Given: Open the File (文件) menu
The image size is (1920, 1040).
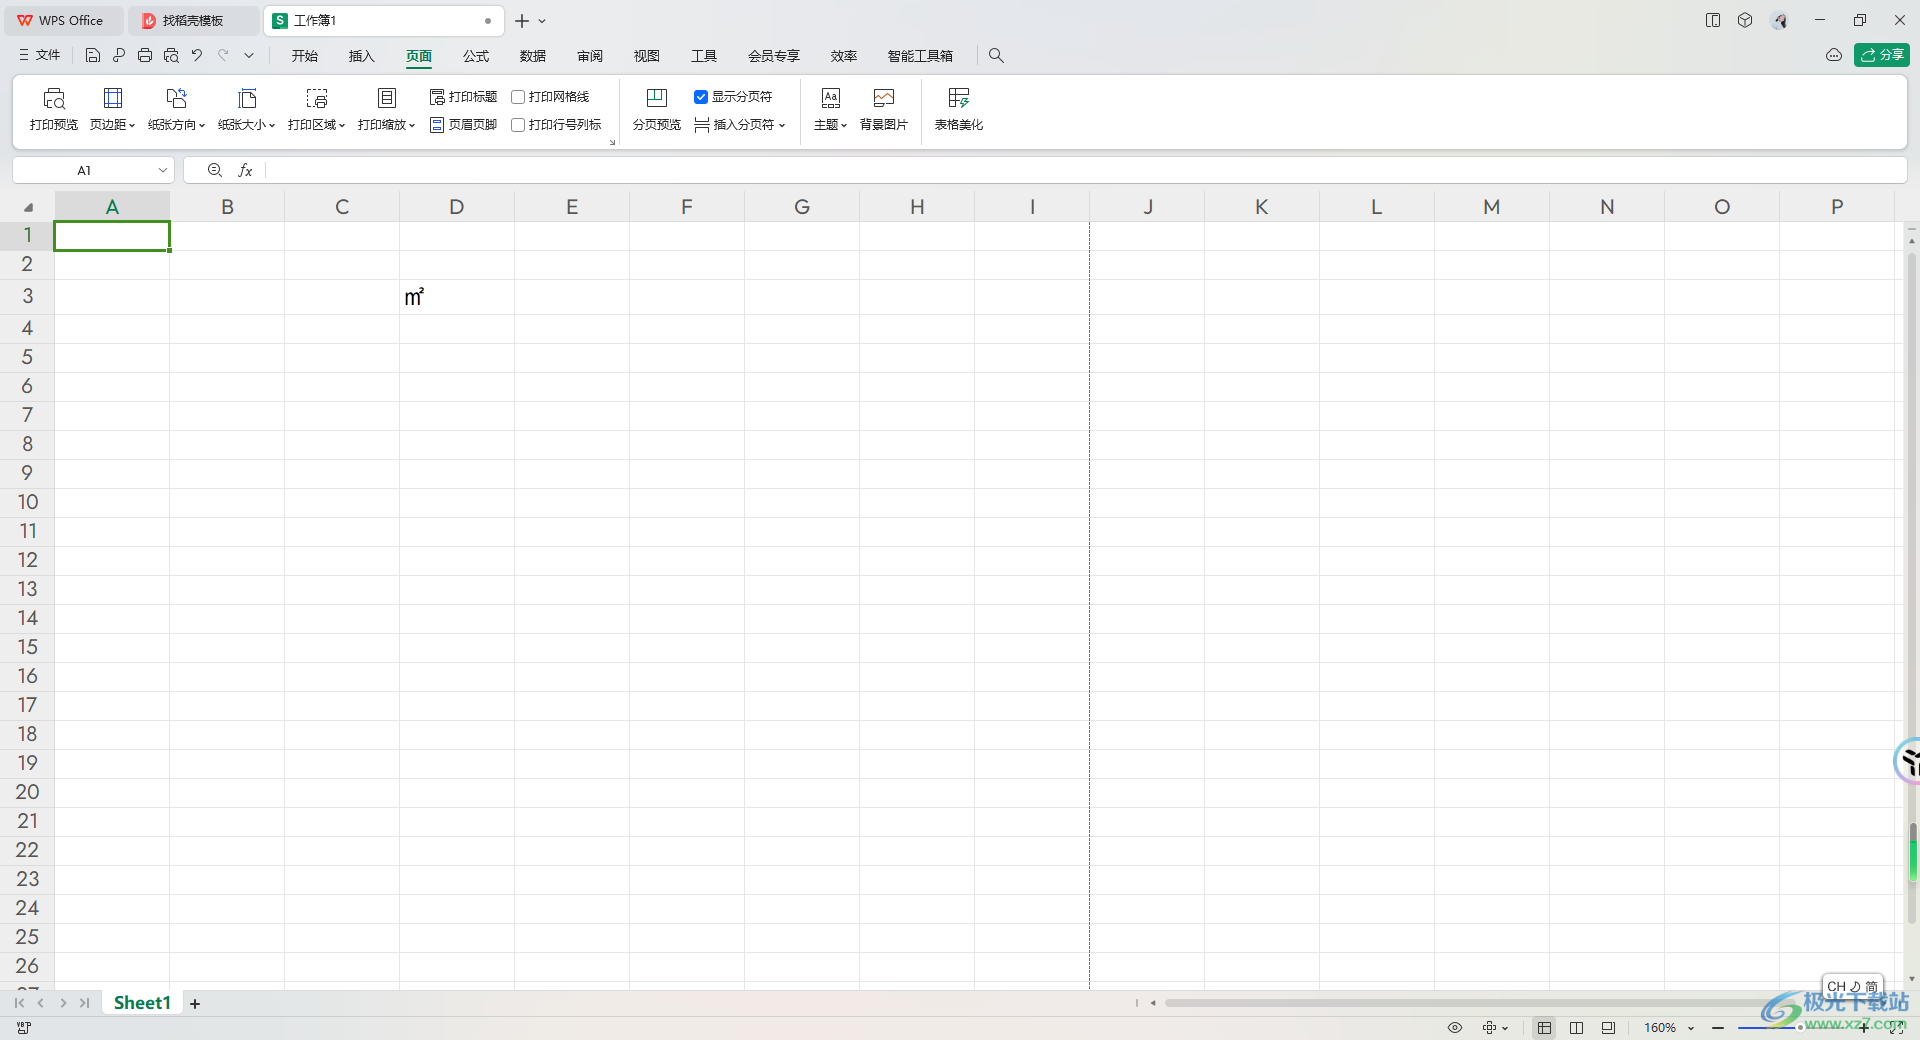Looking at the screenshot, I should click(x=40, y=56).
